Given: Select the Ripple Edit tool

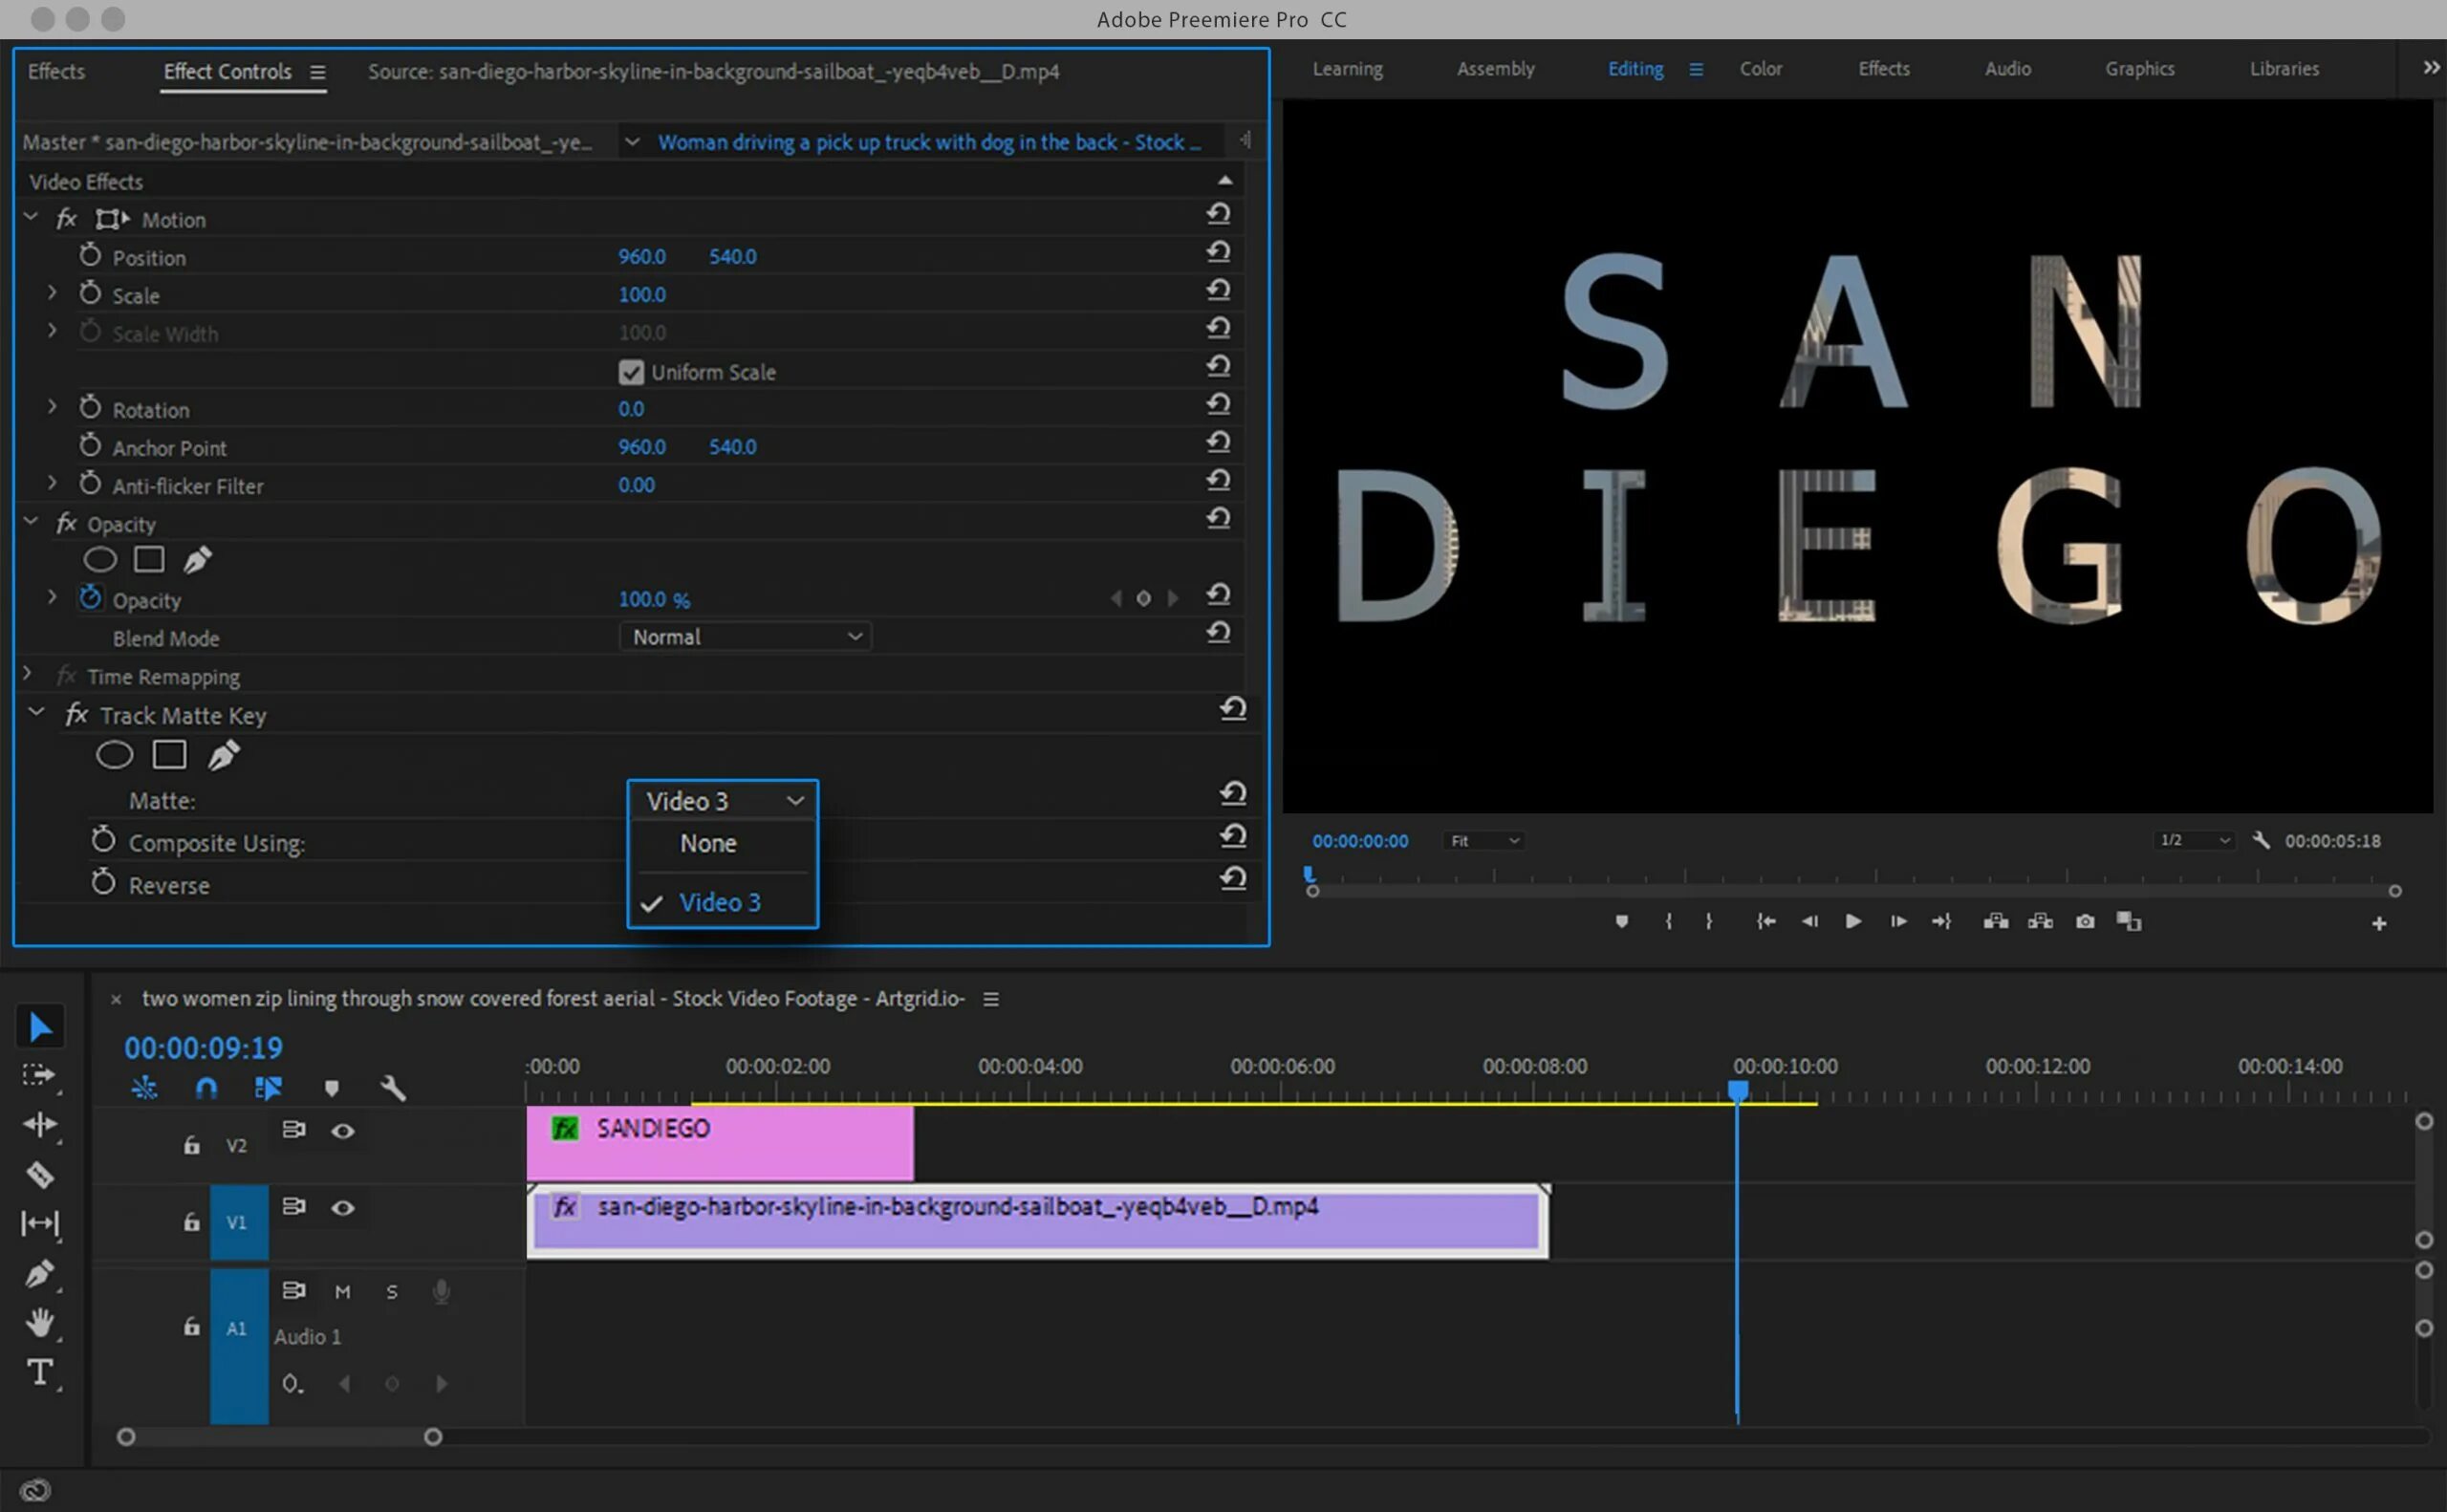Looking at the screenshot, I should (40, 1125).
